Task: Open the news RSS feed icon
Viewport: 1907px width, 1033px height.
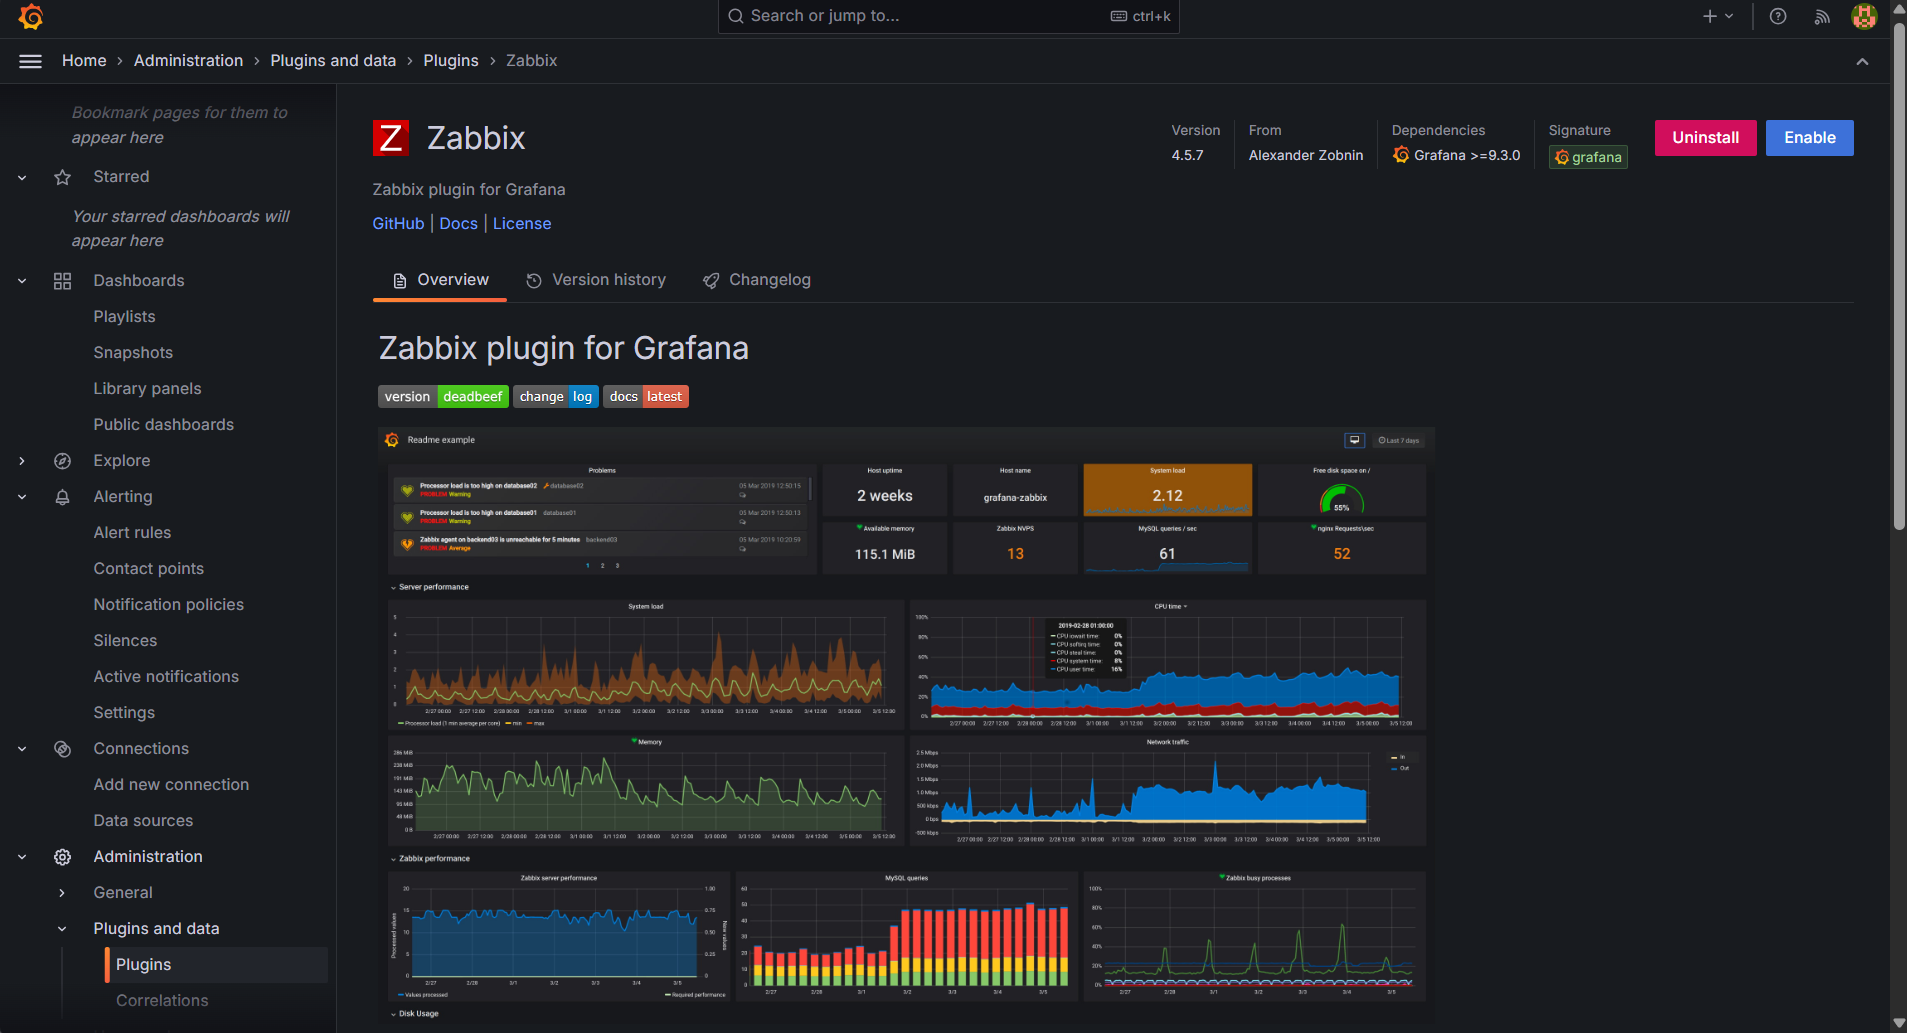Action: [x=1822, y=16]
